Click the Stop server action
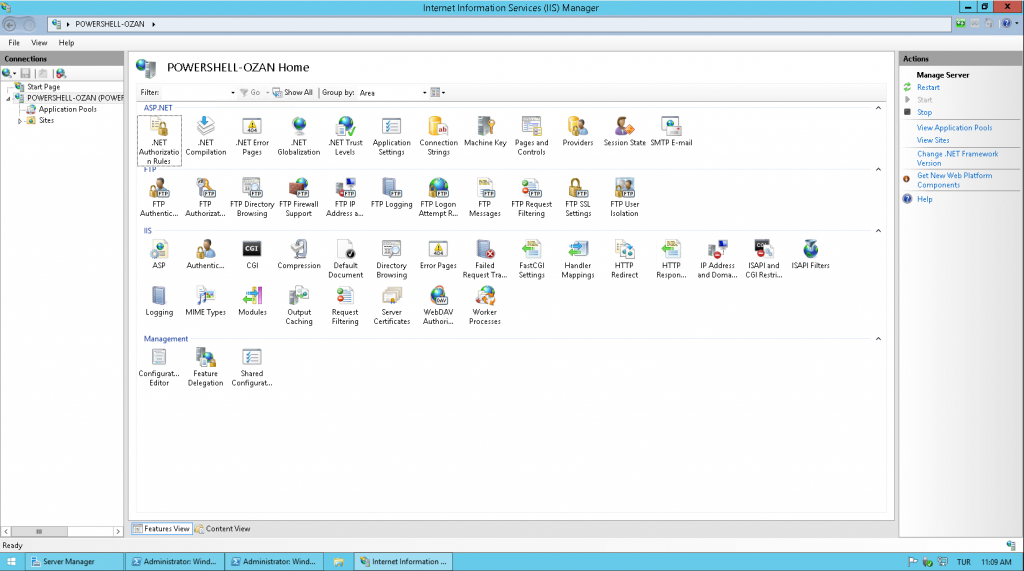The width and height of the screenshot is (1024, 571). coord(924,112)
